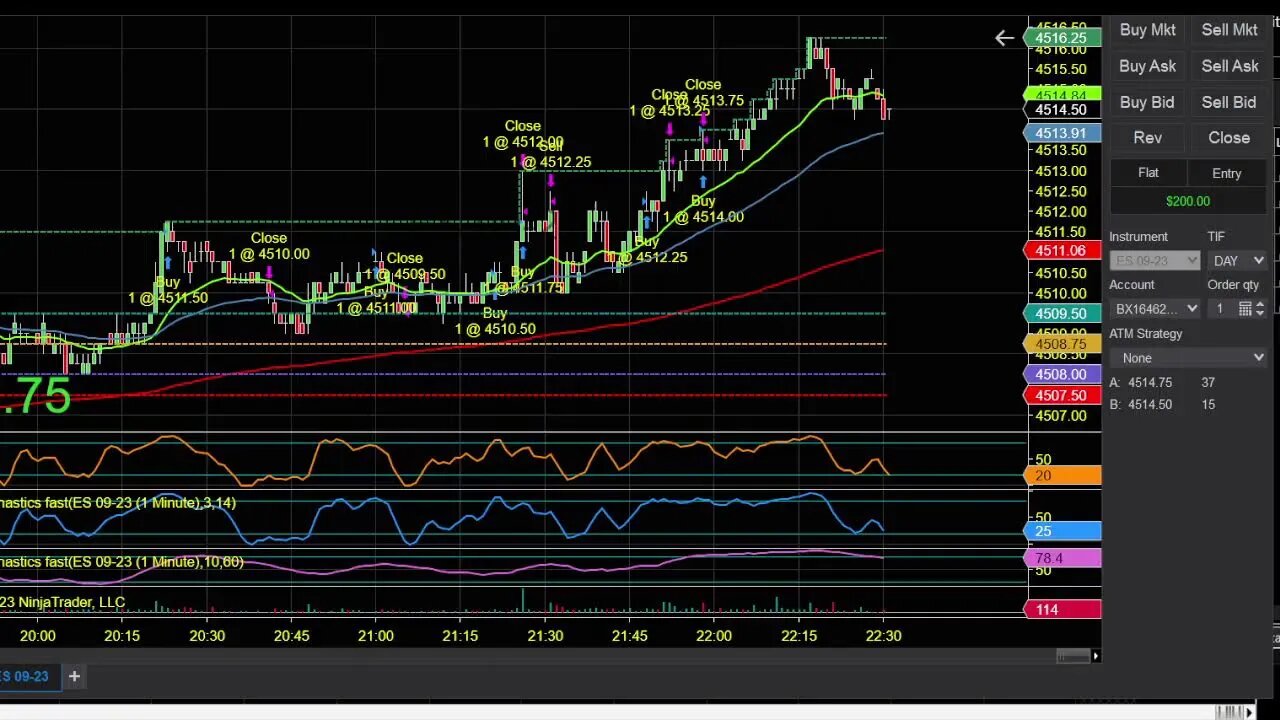Image resolution: width=1280 pixels, height=720 pixels.
Task: Click the 'Buy 1 @ 4510.50' execution label
Action: pyautogui.click(x=495, y=321)
